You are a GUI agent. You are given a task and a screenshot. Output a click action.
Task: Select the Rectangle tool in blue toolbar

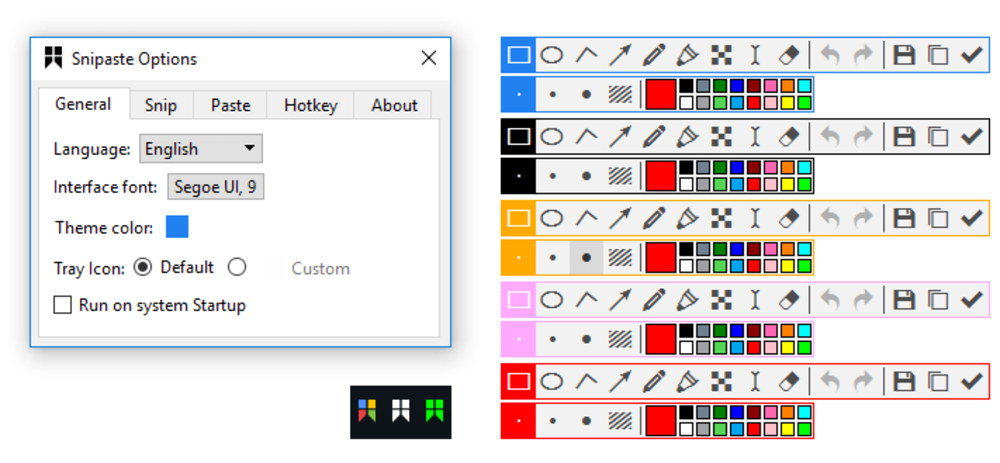[x=519, y=55]
